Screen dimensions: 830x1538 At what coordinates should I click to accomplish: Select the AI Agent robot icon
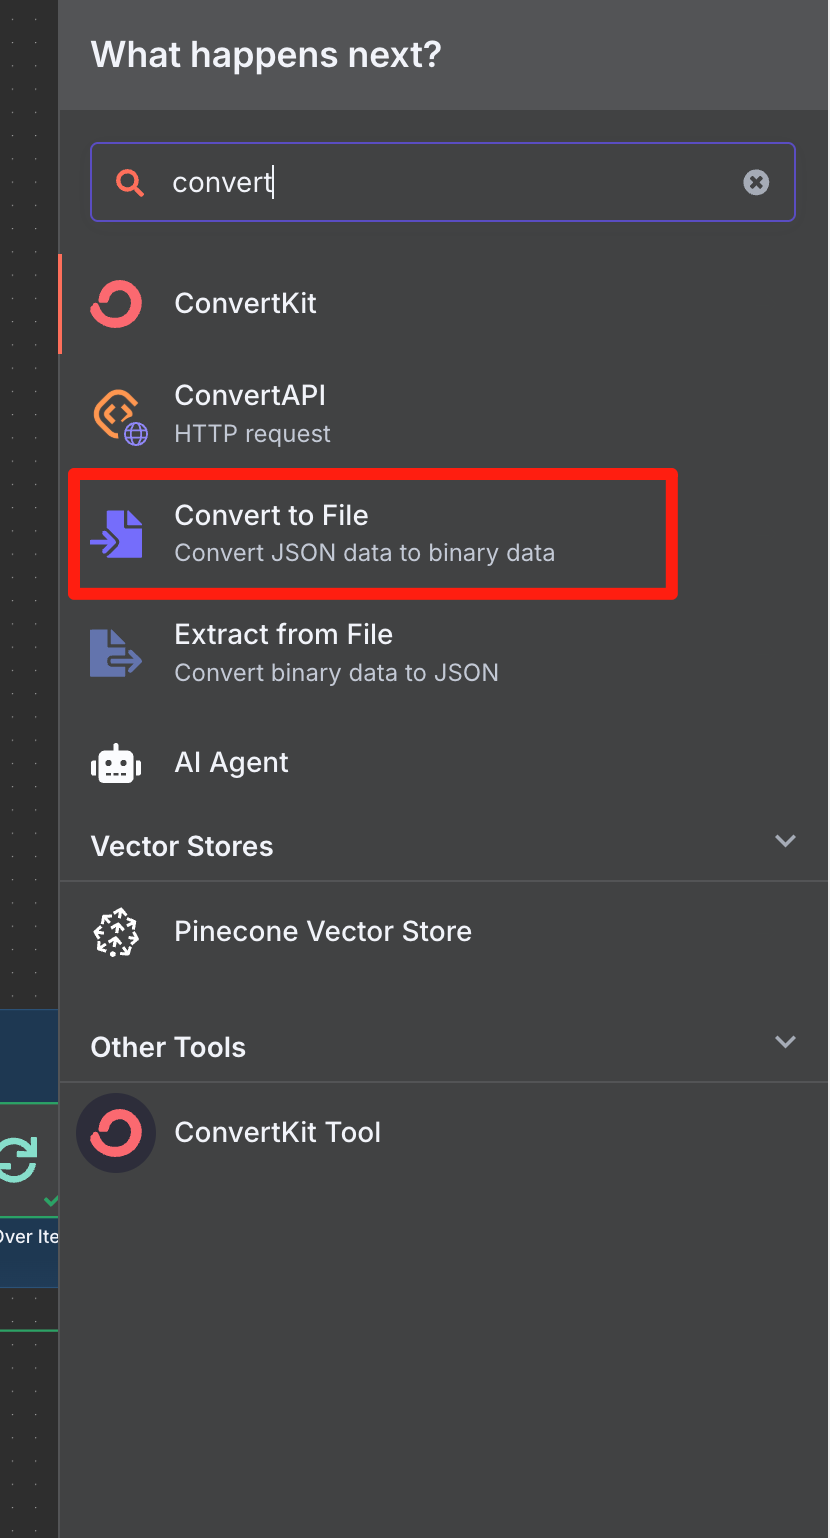116,763
